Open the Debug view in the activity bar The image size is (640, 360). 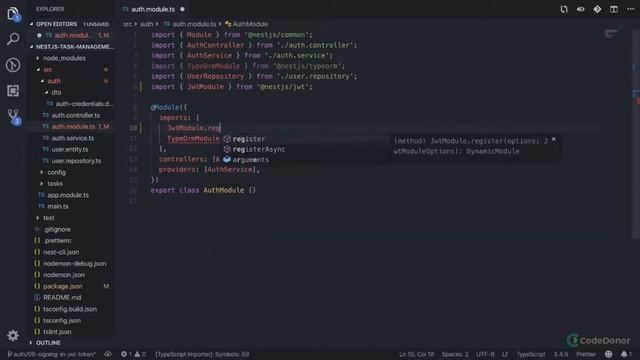pyautogui.click(x=13, y=65)
